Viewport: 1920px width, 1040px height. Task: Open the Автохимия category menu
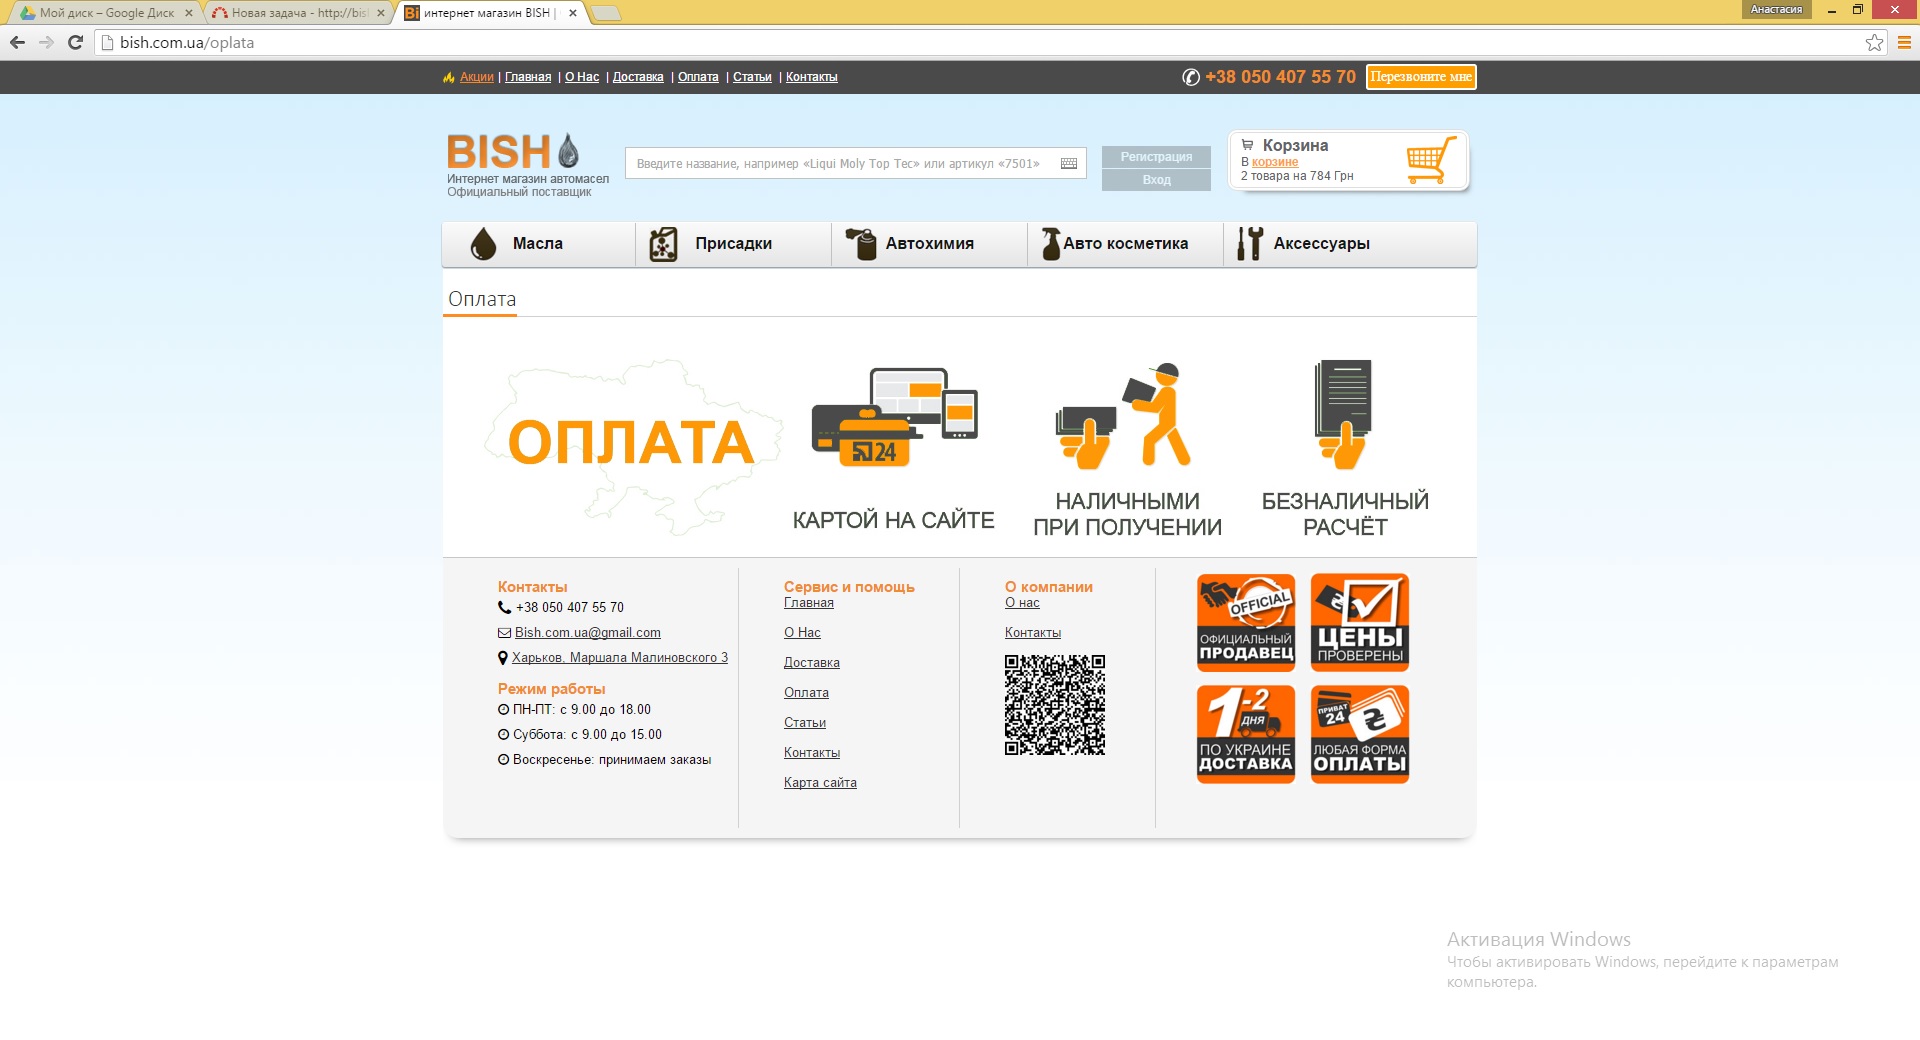[929, 244]
